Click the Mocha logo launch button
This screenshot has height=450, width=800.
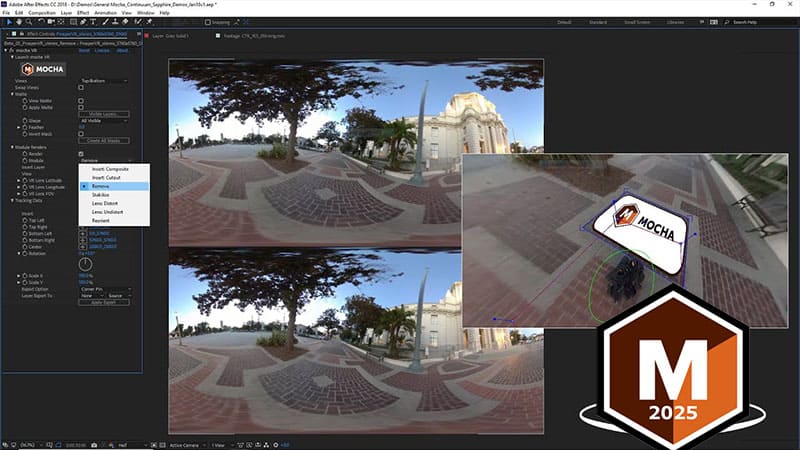(x=43, y=69)
